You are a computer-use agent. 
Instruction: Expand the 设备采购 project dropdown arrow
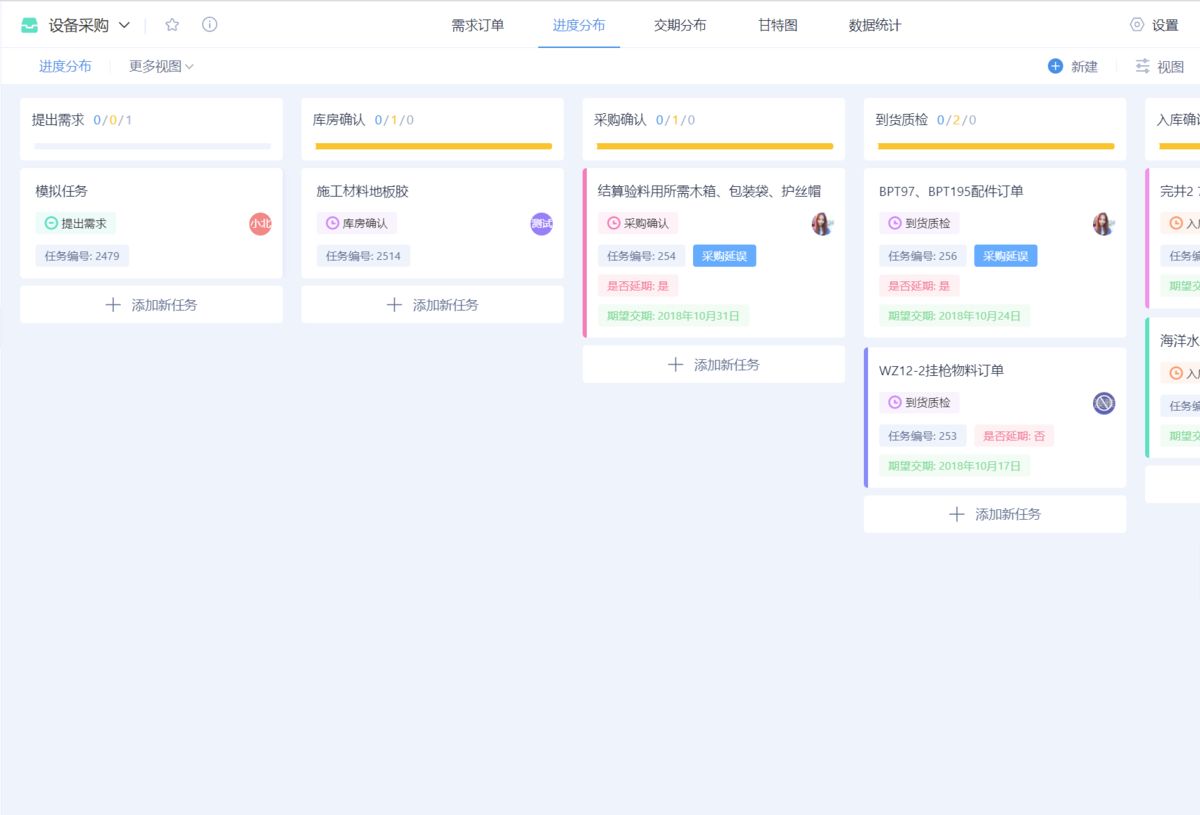(124, 25)
